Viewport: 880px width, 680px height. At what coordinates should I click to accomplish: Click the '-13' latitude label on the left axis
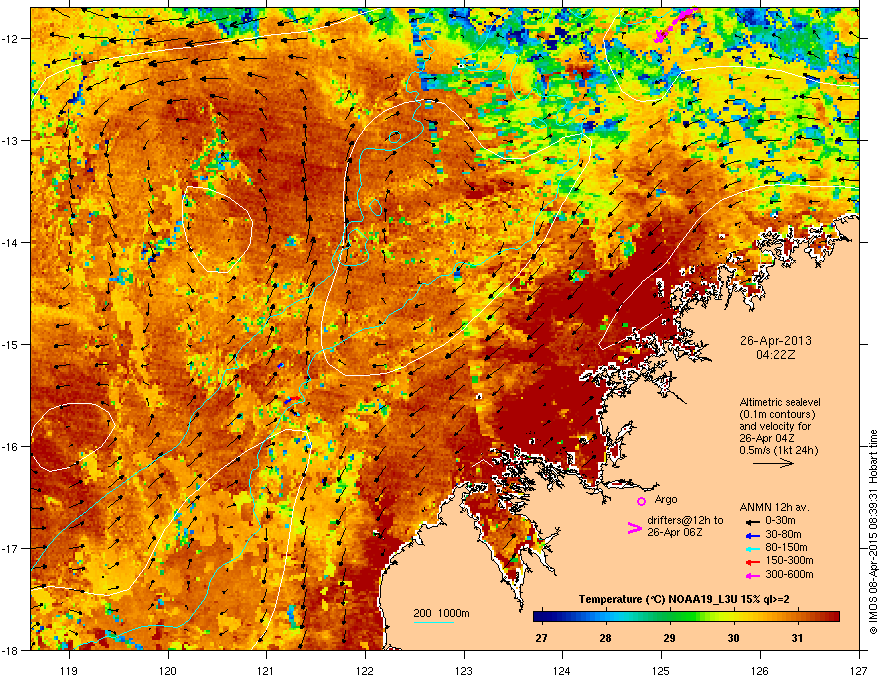coord(11,140)
